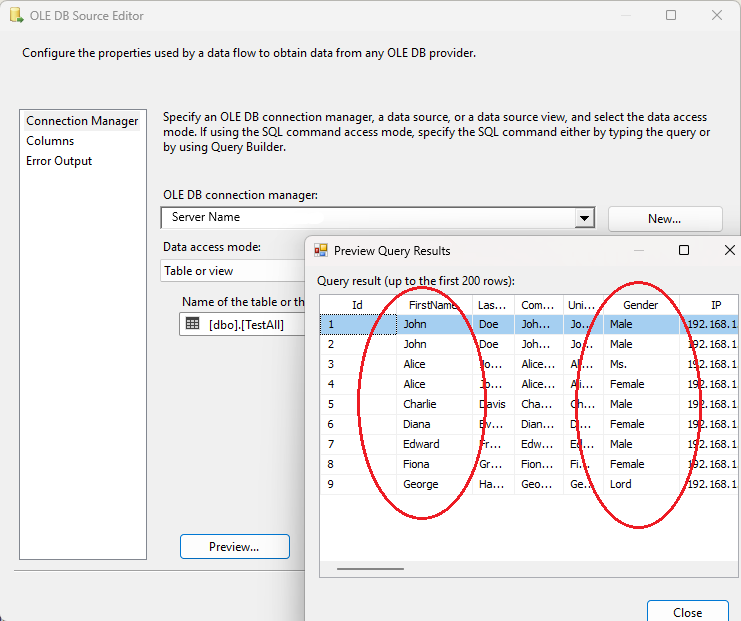Image resolution: width=741 pixels, height=621 pixels.
Task: Click the New... connection button
Action: (x=664, y=218)
